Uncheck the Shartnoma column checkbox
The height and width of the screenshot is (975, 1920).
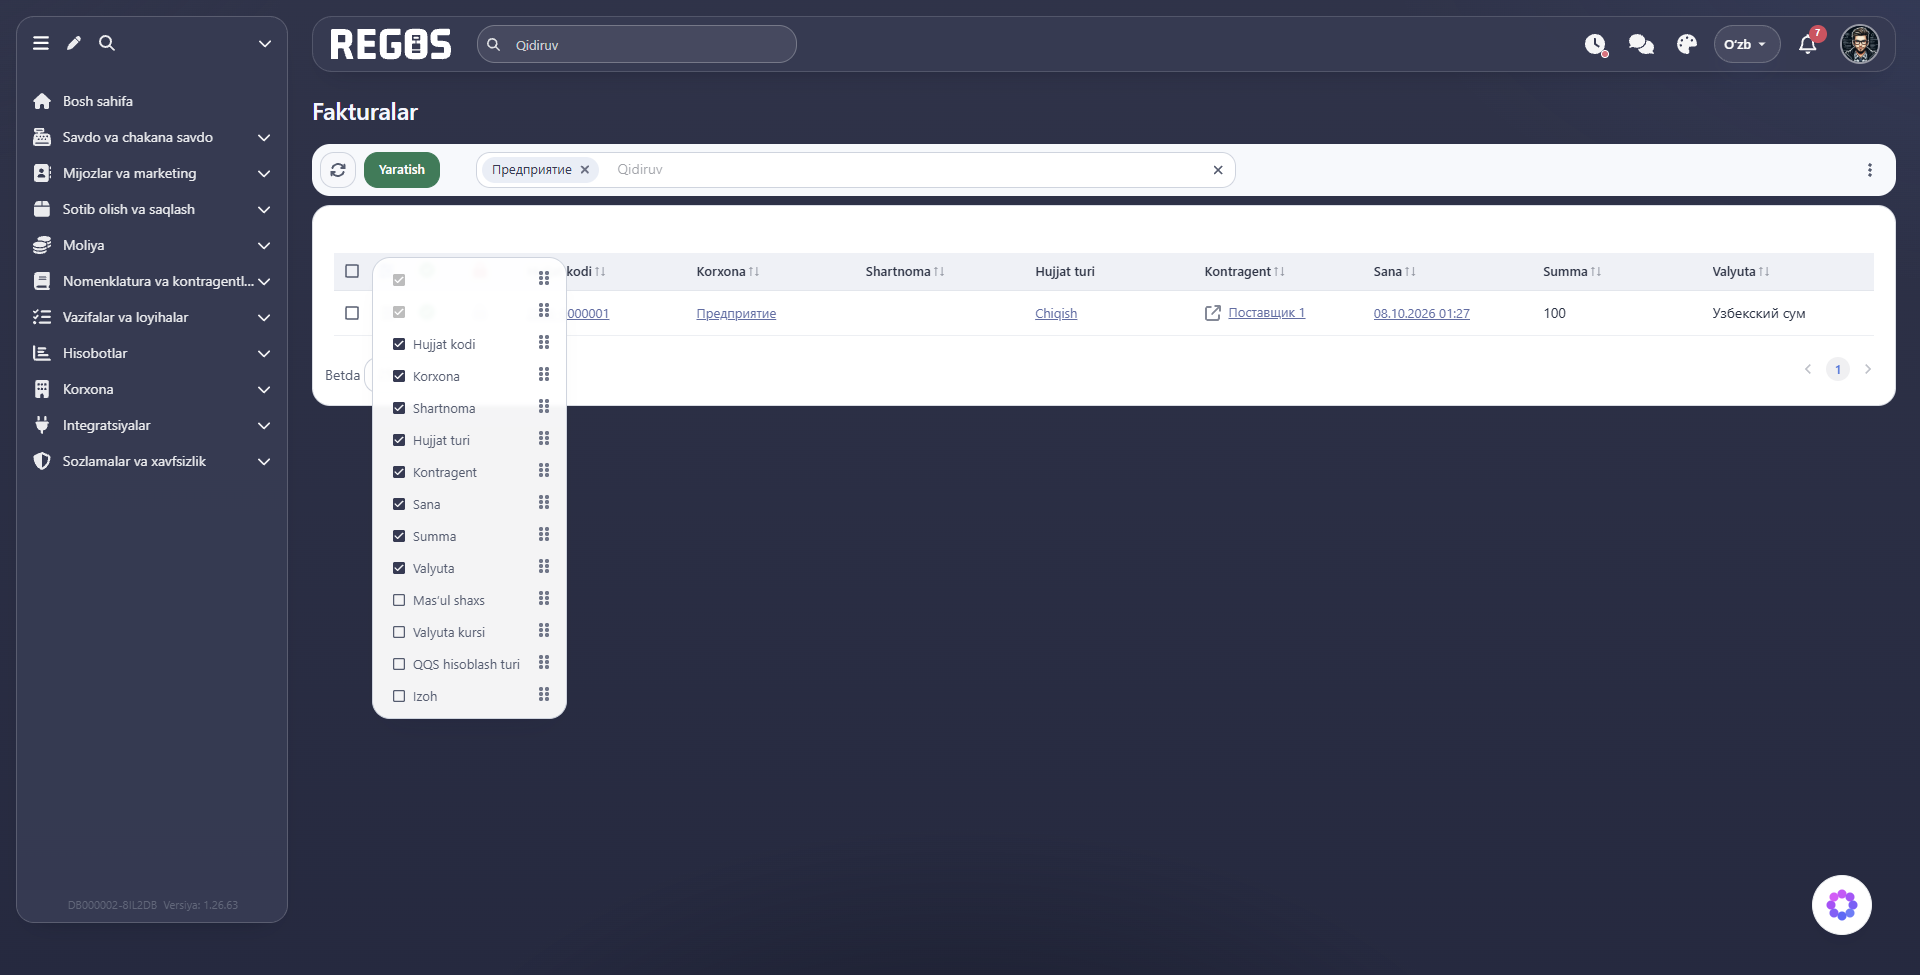pos(399,408)
